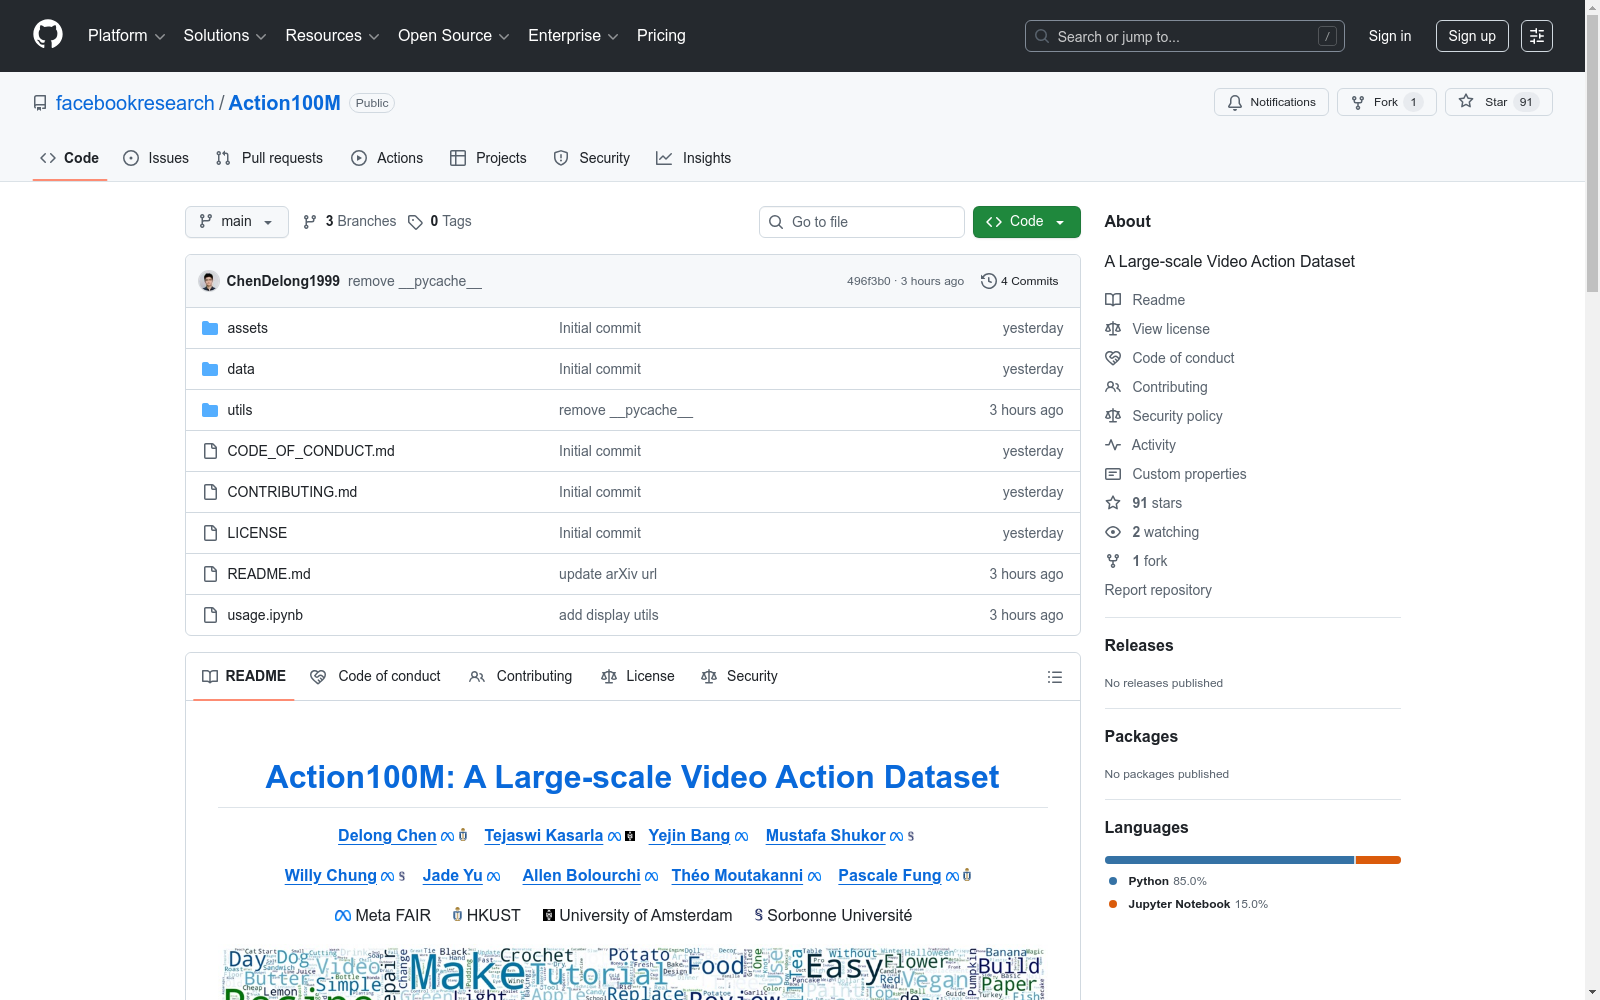Switch to the Pull requests tab
The height and width of the screenshot is (1000, 1600).
269,158
